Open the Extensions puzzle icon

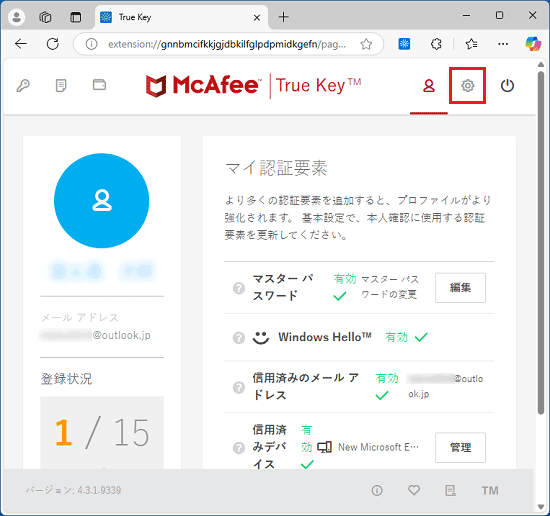(x=436, y=44)
